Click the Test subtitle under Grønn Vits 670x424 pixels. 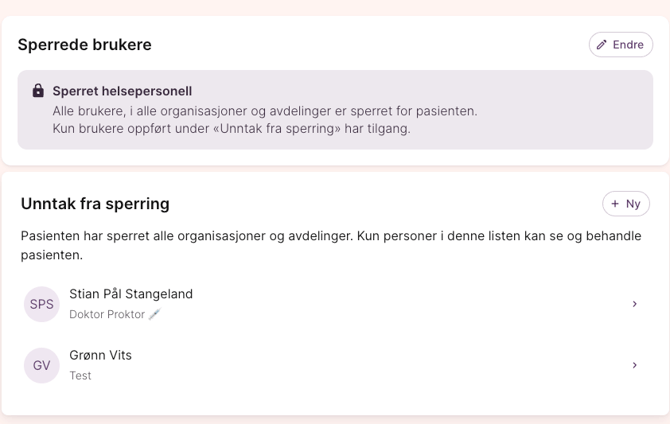(80, 376)
